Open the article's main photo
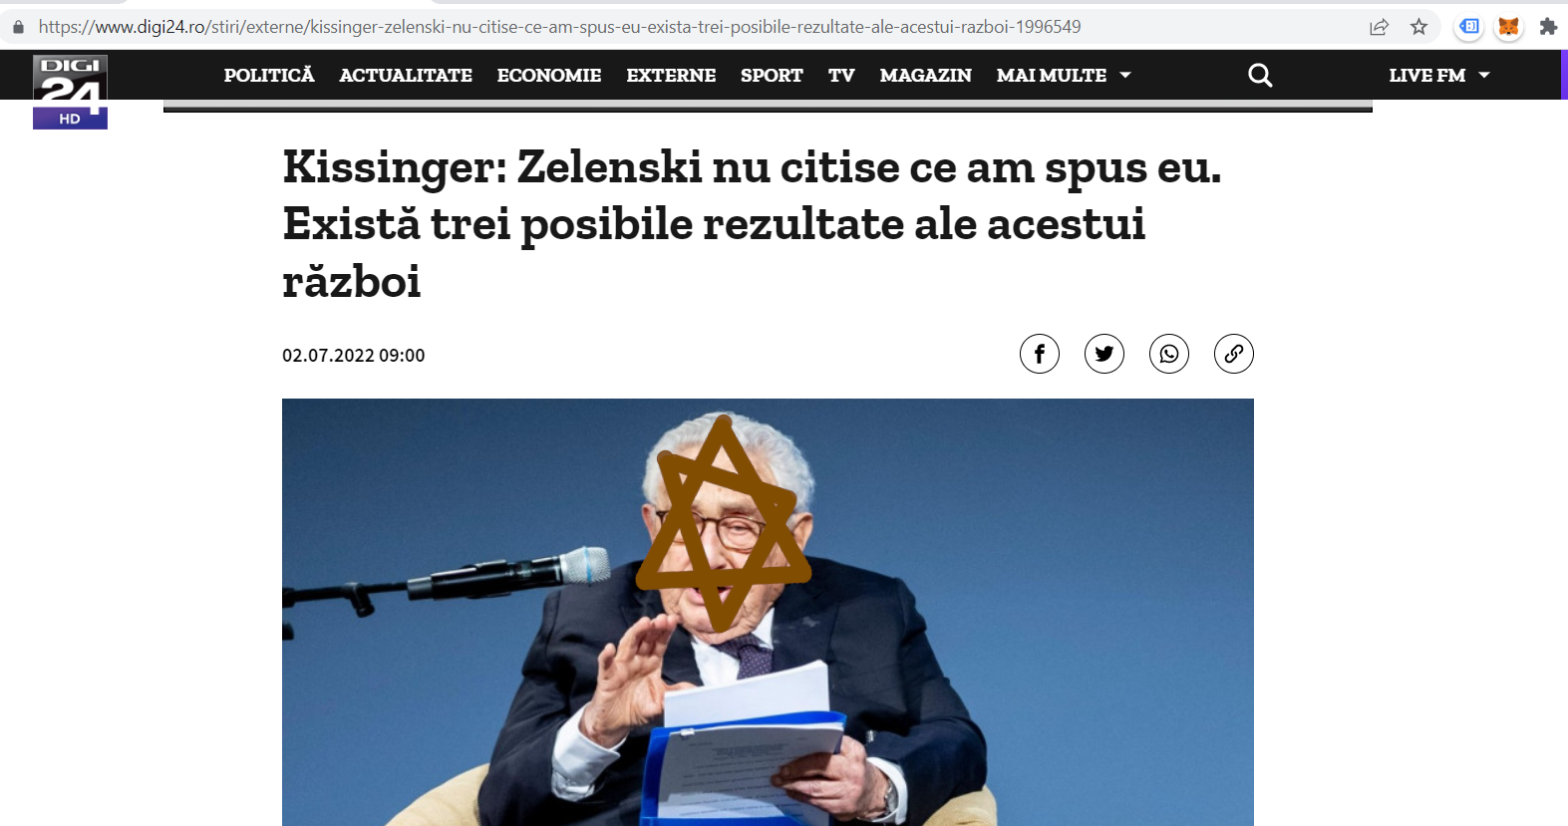The height and width of the screenshot is (826, 1568). pyautogui.click(x=767, y=612)
